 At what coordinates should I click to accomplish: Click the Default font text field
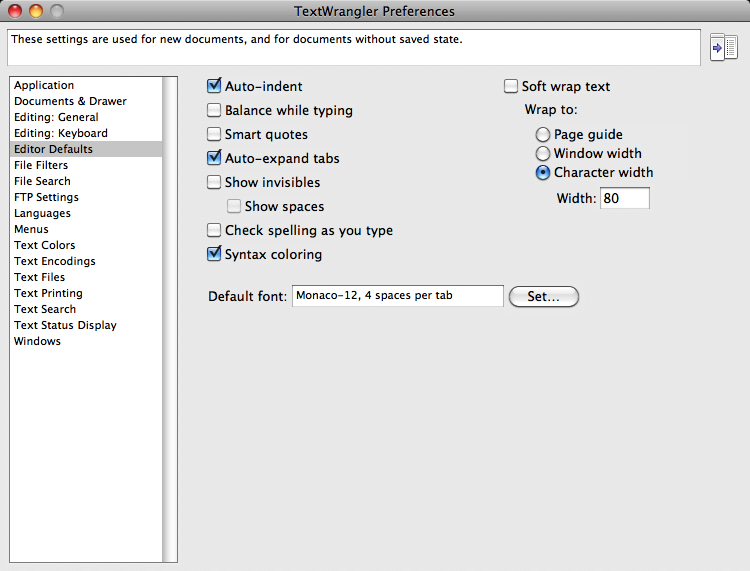point(398,296)
